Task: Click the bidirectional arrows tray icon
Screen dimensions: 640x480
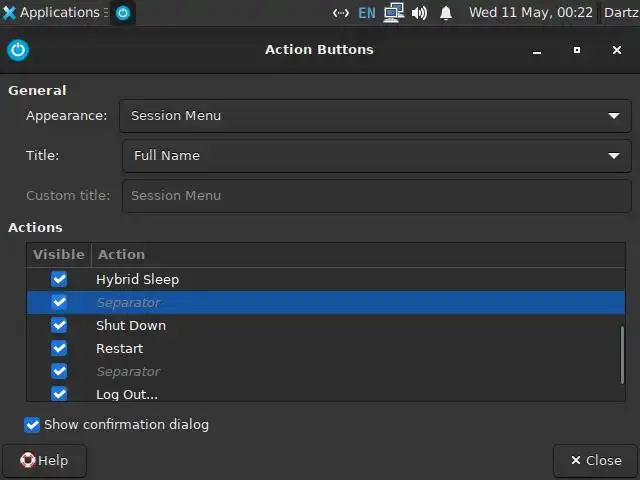Action: pyautogui.click(x=341, y=13)
